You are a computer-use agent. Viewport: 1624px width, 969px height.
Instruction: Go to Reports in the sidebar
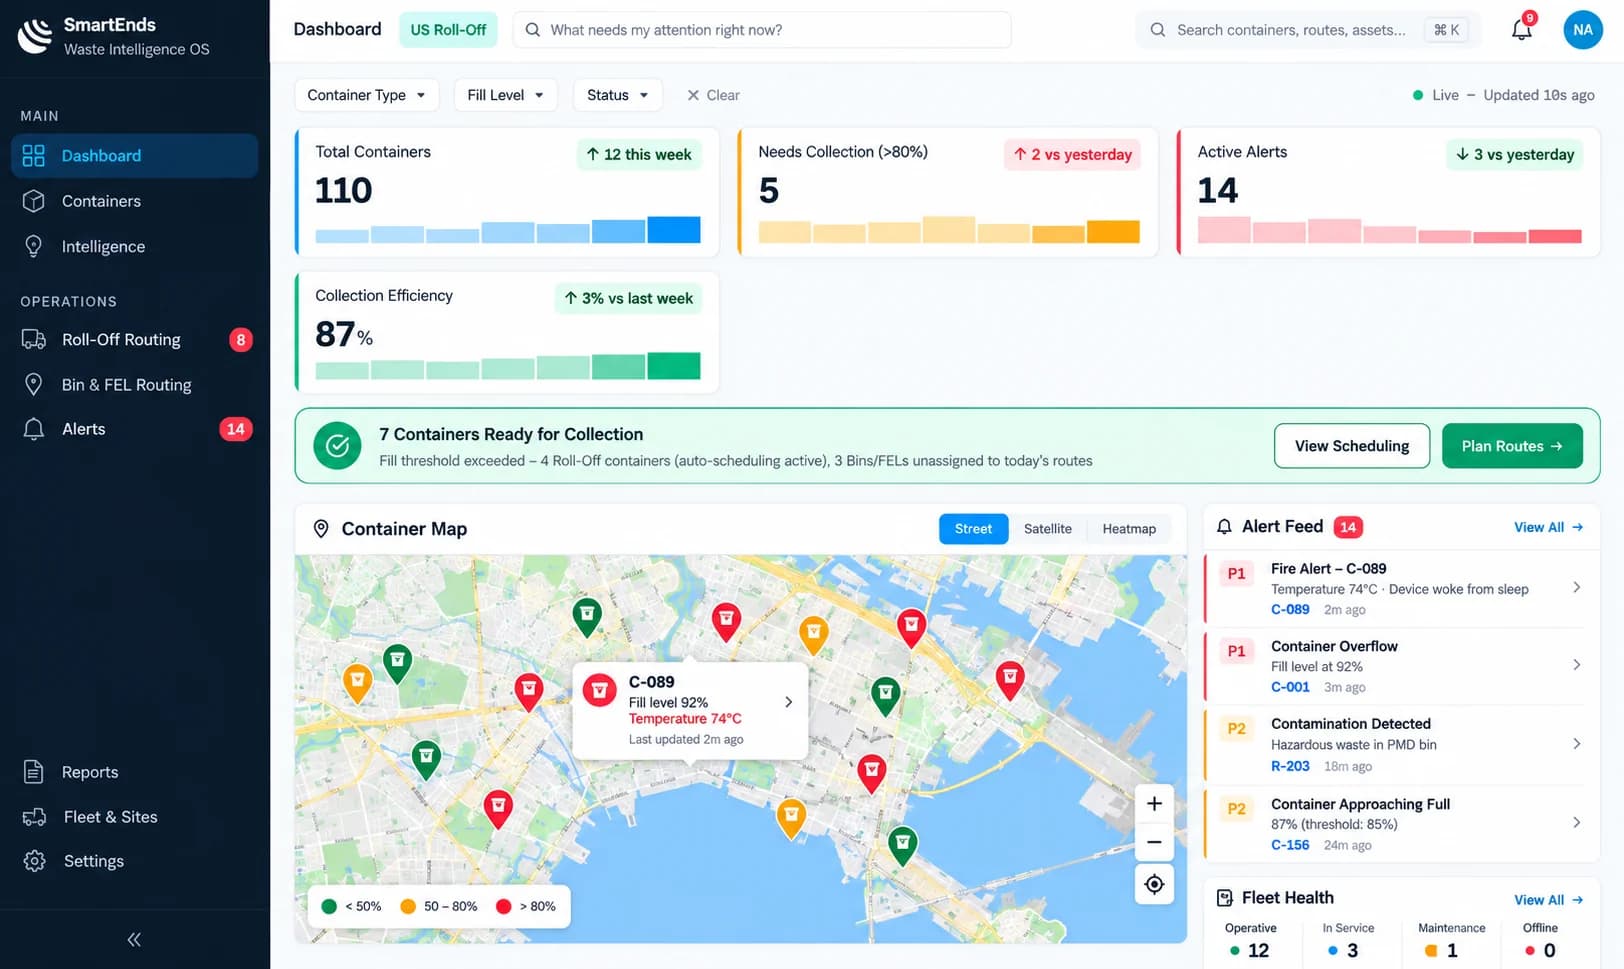(134, 772)
